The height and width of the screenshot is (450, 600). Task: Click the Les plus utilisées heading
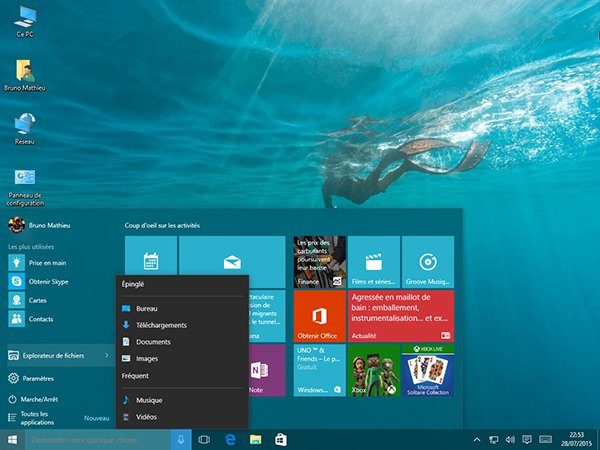coord(31,247)
